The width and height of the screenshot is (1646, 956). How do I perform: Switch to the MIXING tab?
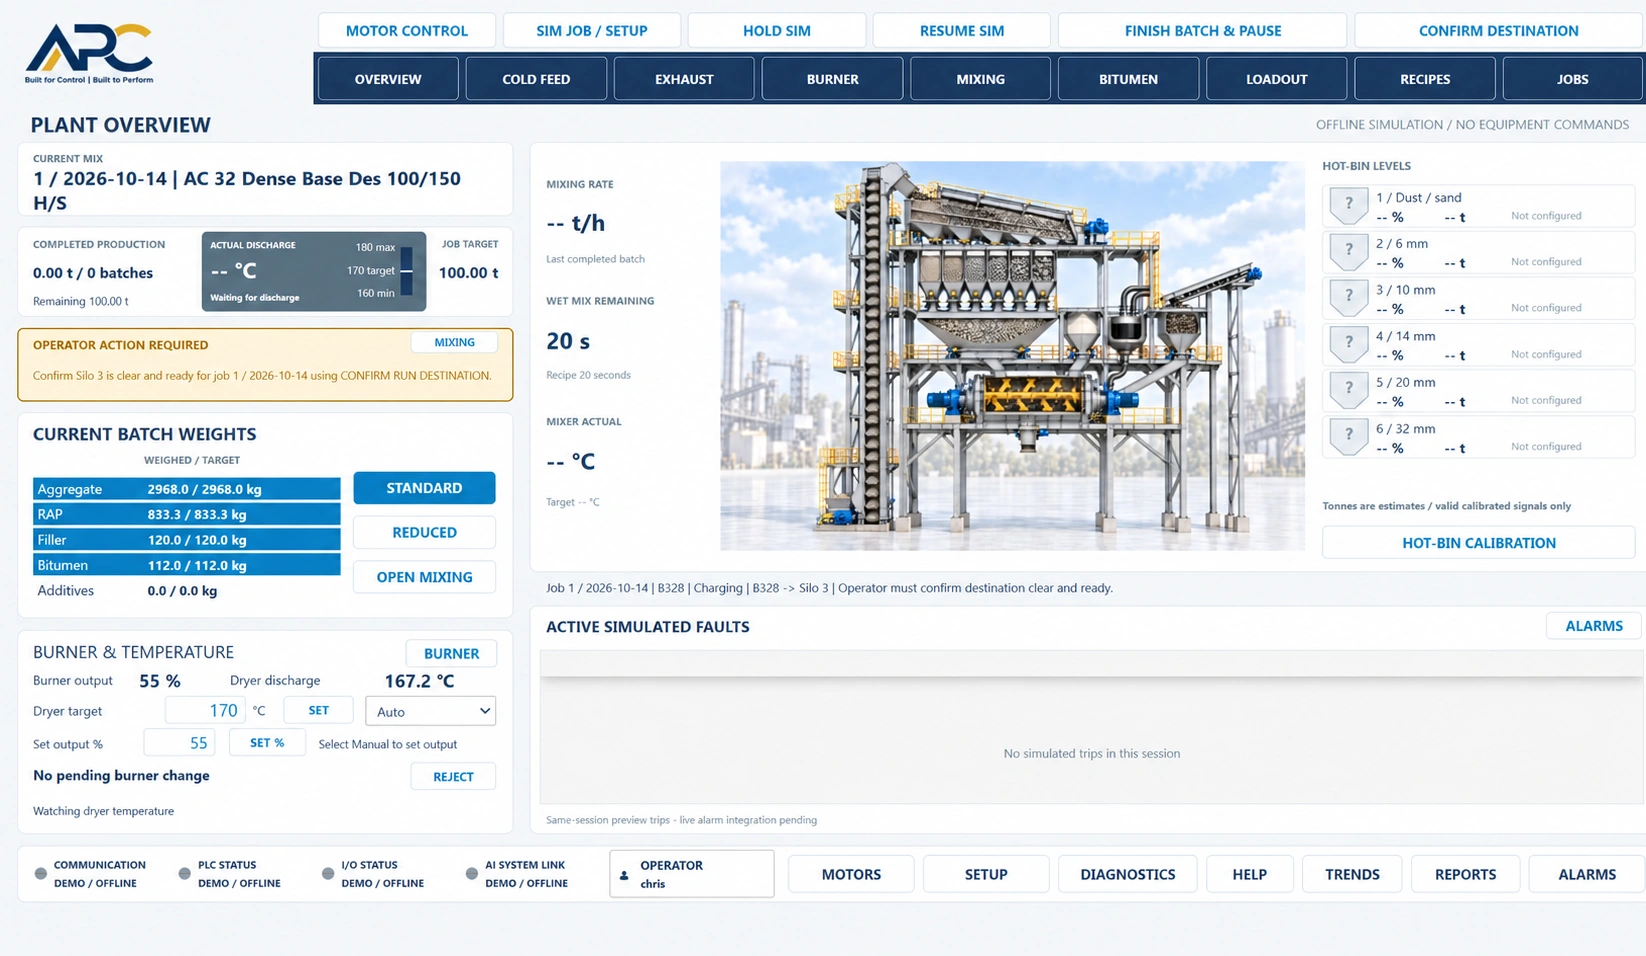tap(980, 79)
